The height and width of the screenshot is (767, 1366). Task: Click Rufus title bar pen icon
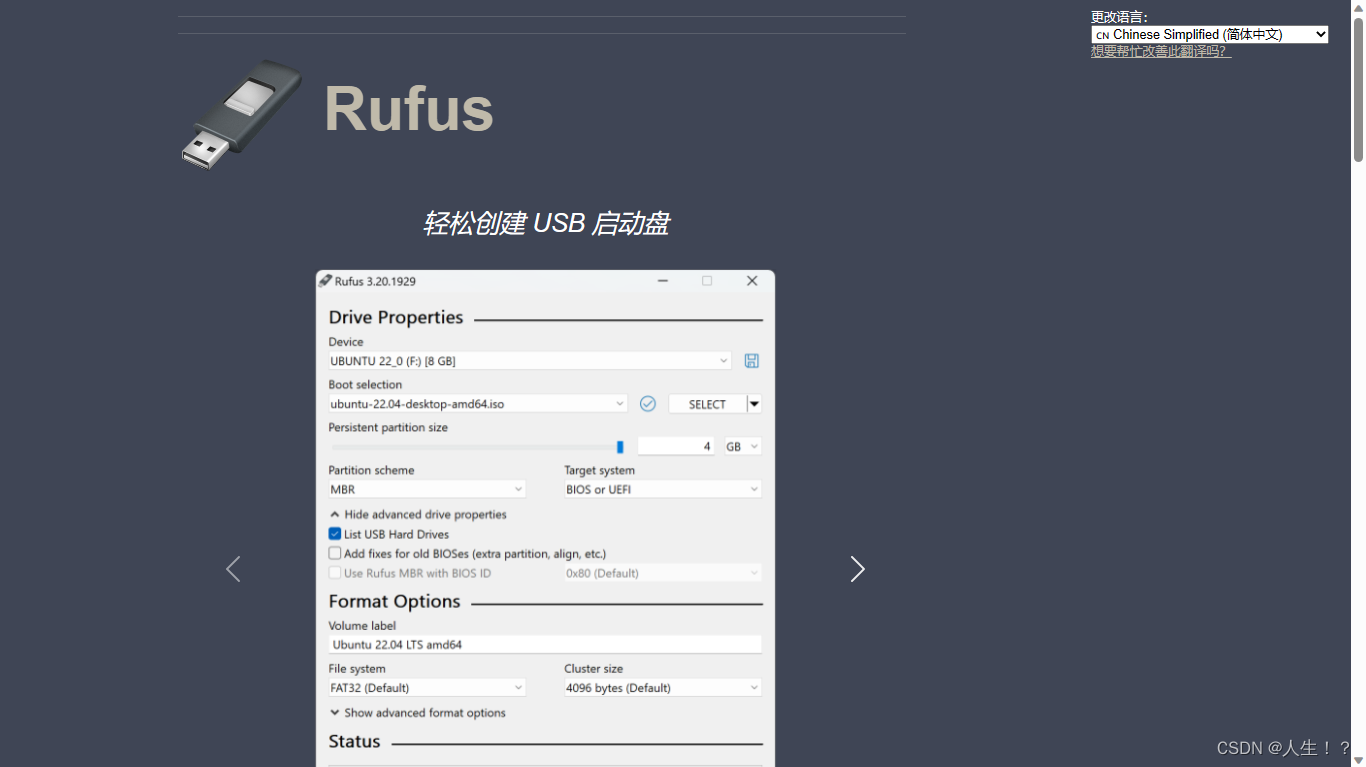point(325,281)
